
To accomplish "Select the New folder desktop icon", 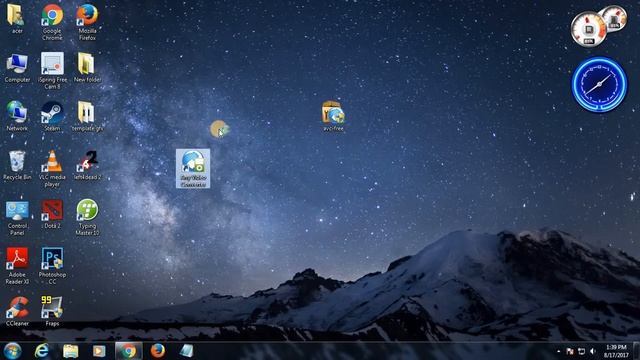I will [87, 68].
